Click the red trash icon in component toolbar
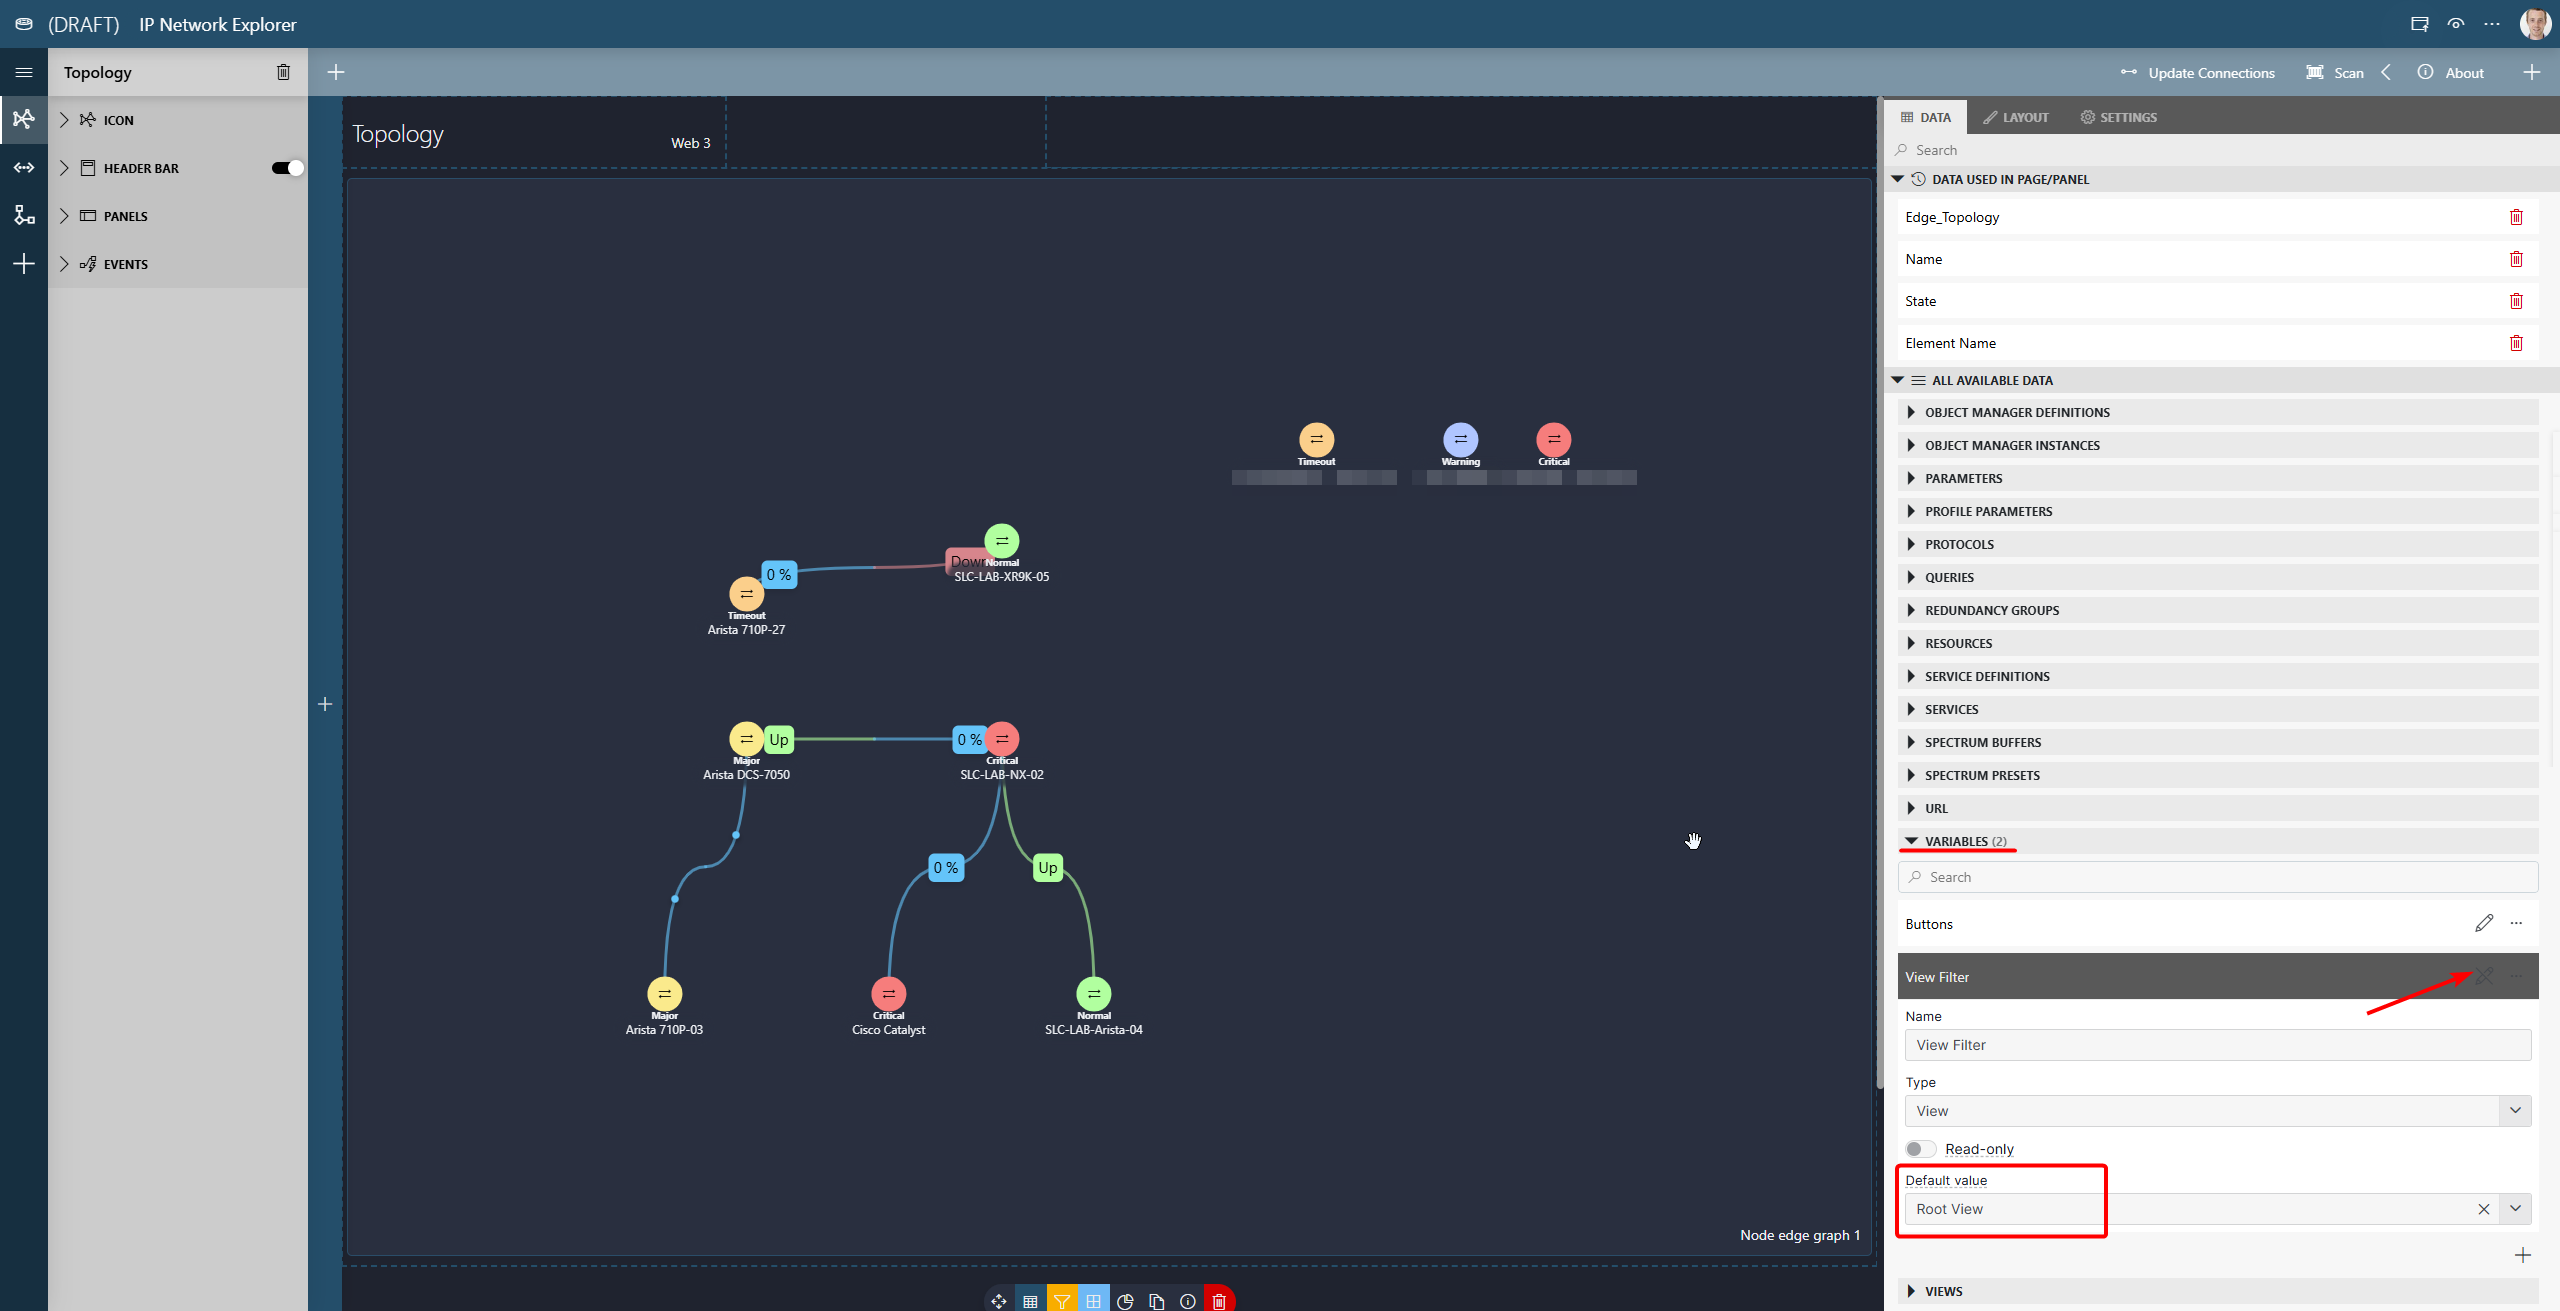Image resolution: width=2560 pixels, height=1311 pixels. point(1219,1301)
